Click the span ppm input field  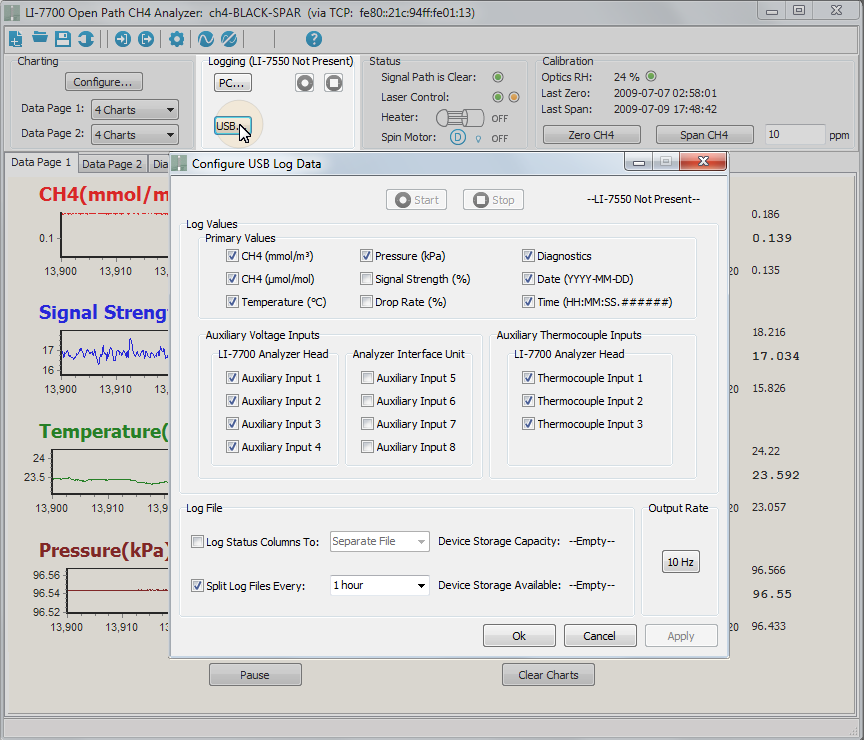point(795,135)
